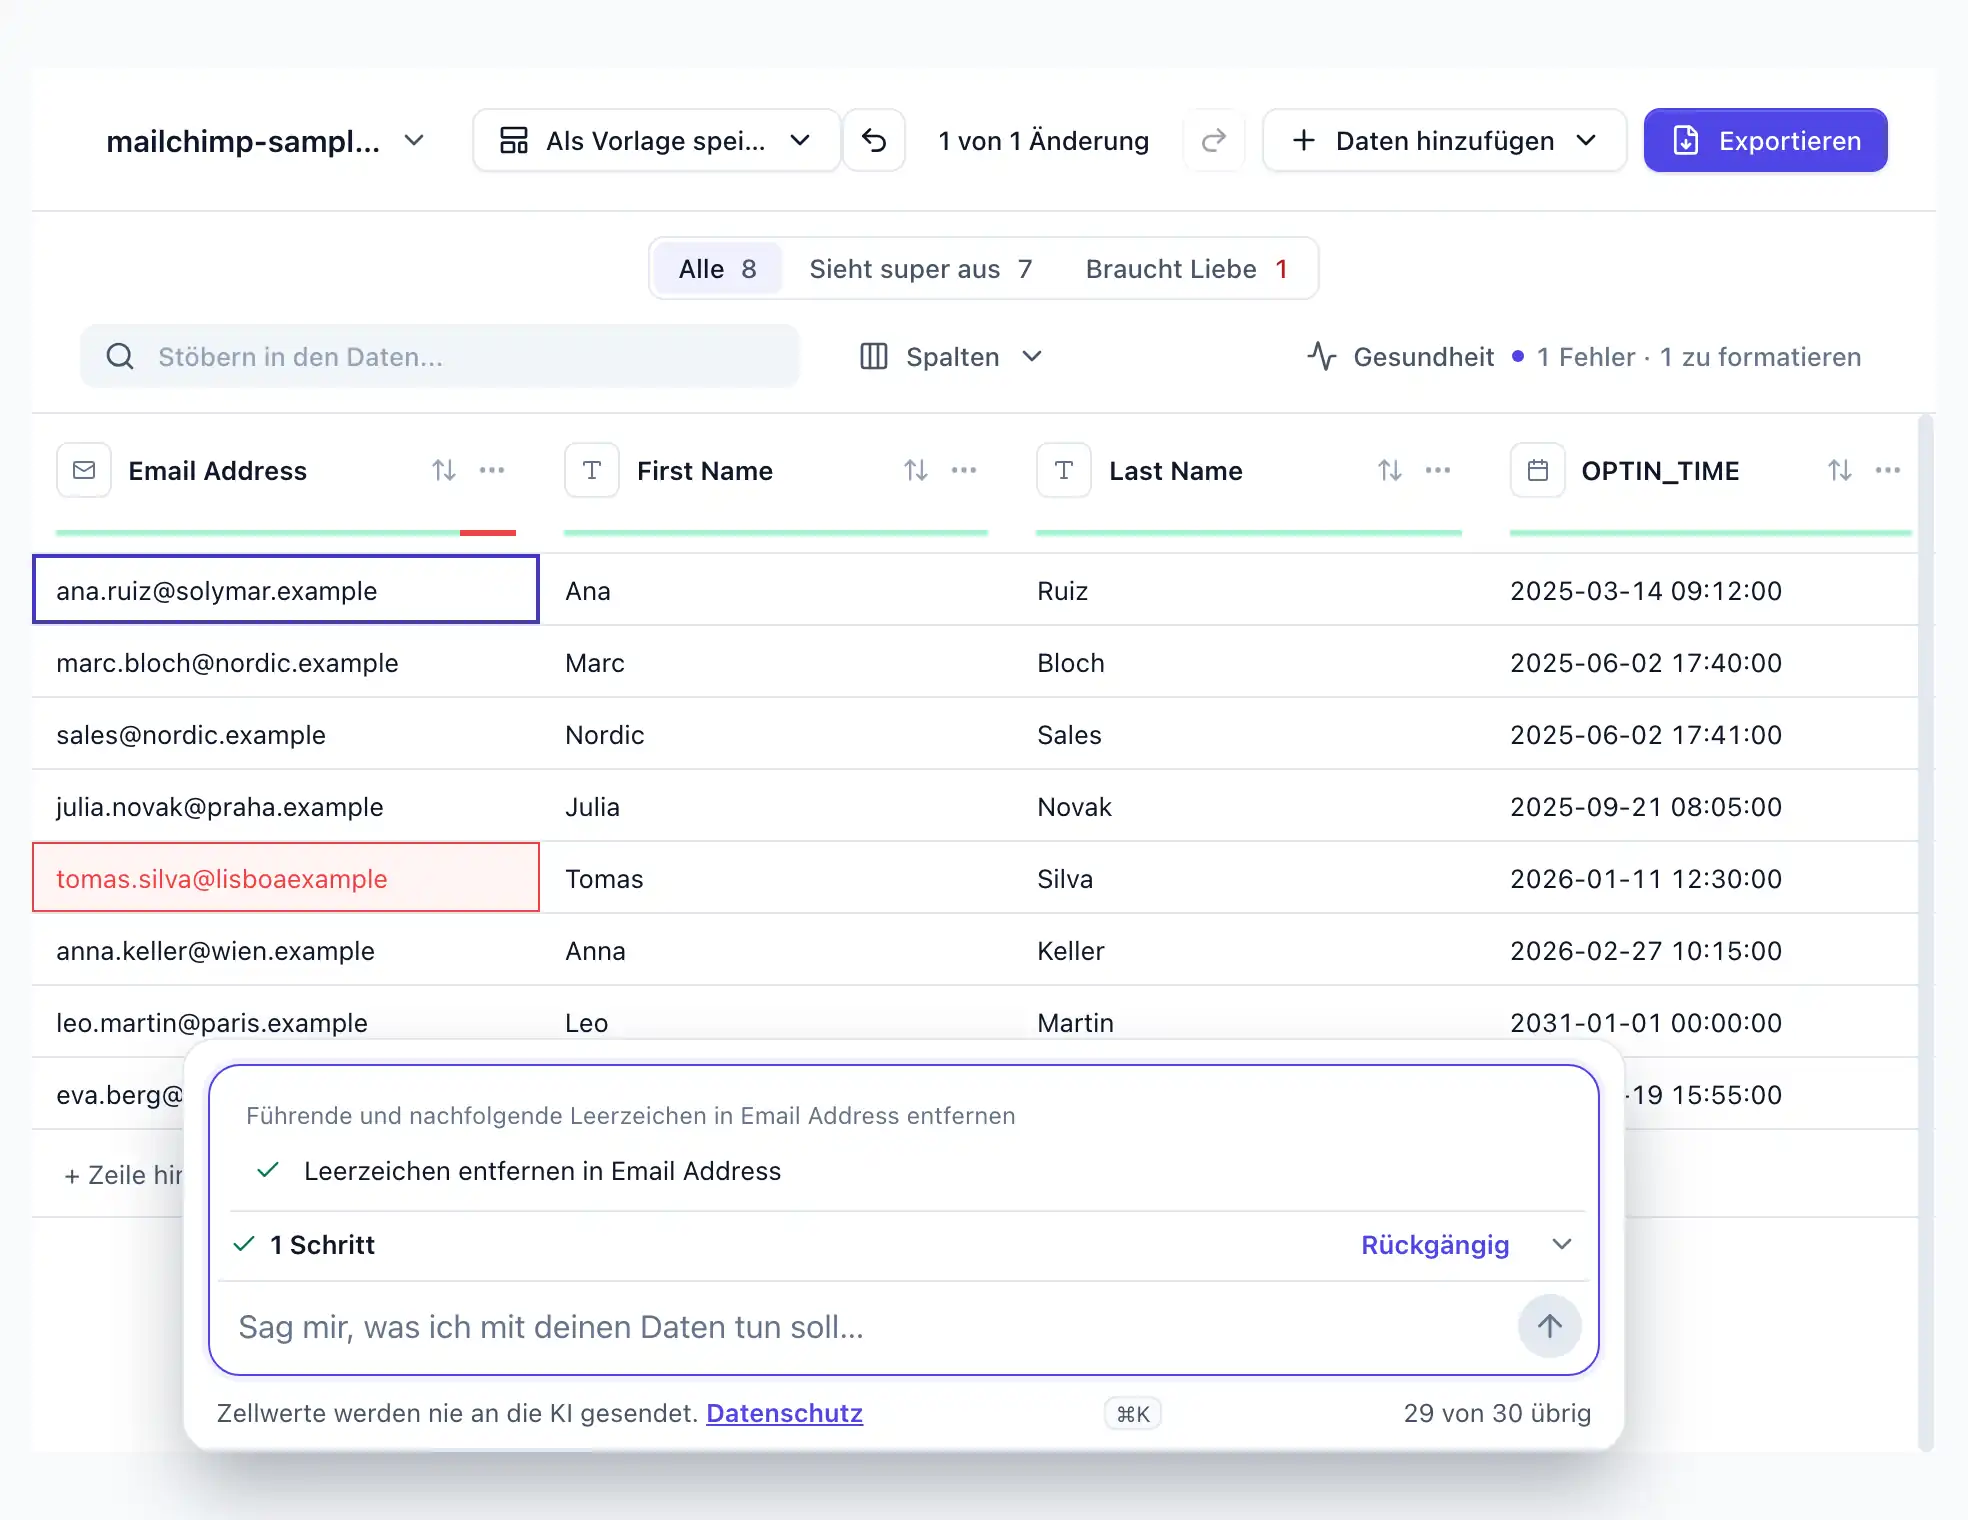
Task: Open the Datenschutz link
Action: pos(784,1413)
